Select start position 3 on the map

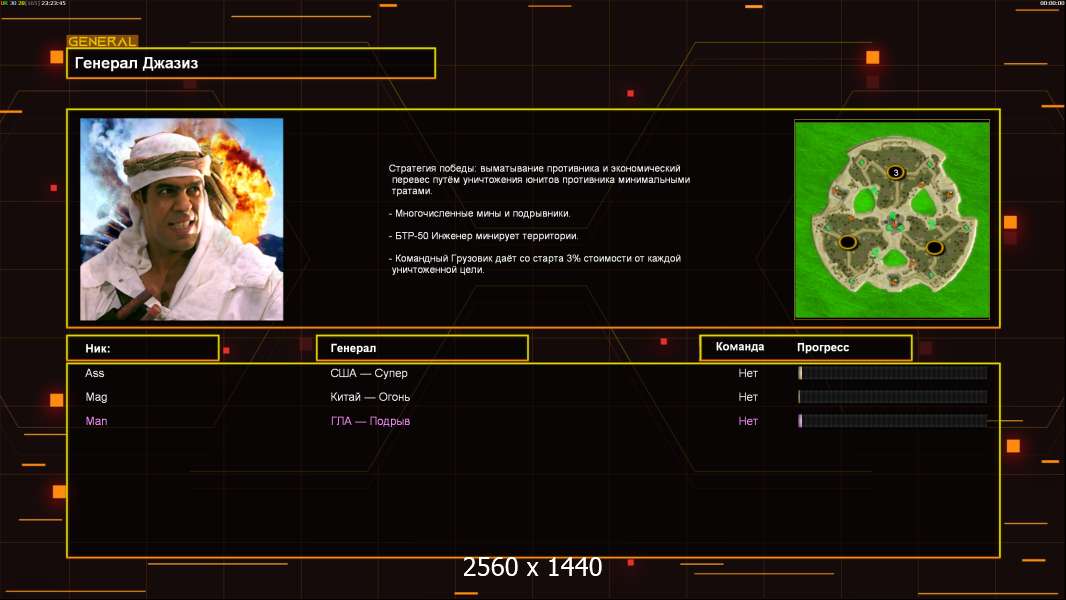(895, 172)
